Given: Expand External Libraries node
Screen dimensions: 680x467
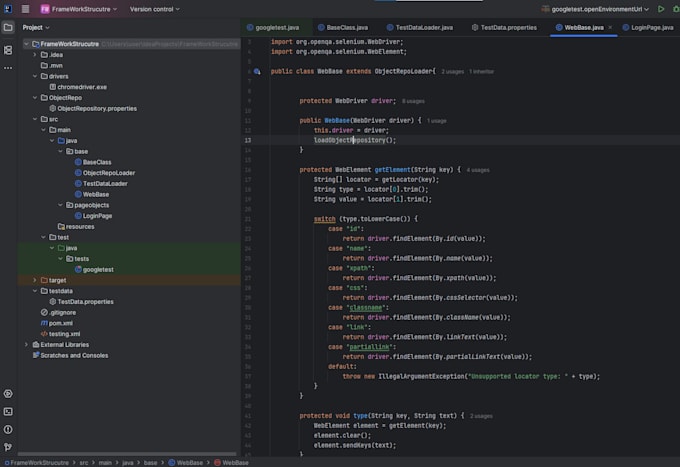Looking at the screenshot, I should pos(26,345).
